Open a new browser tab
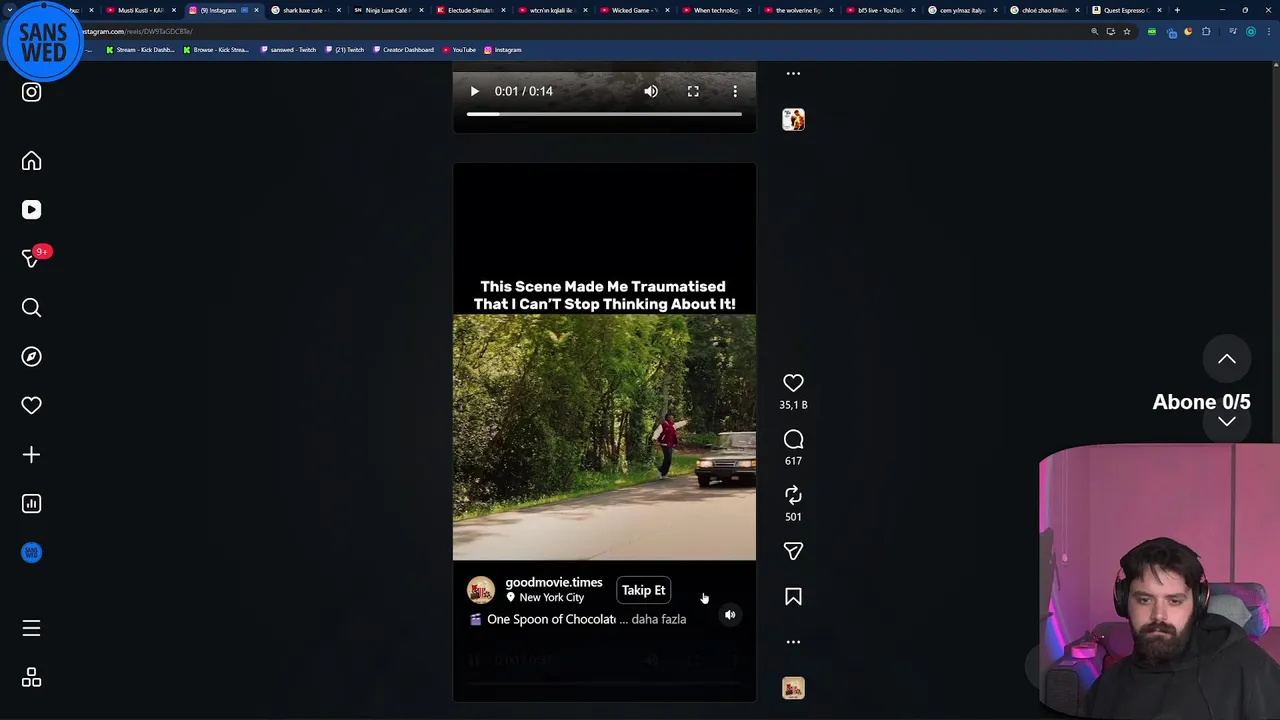1280x720 pixels. click(1177, 10)
